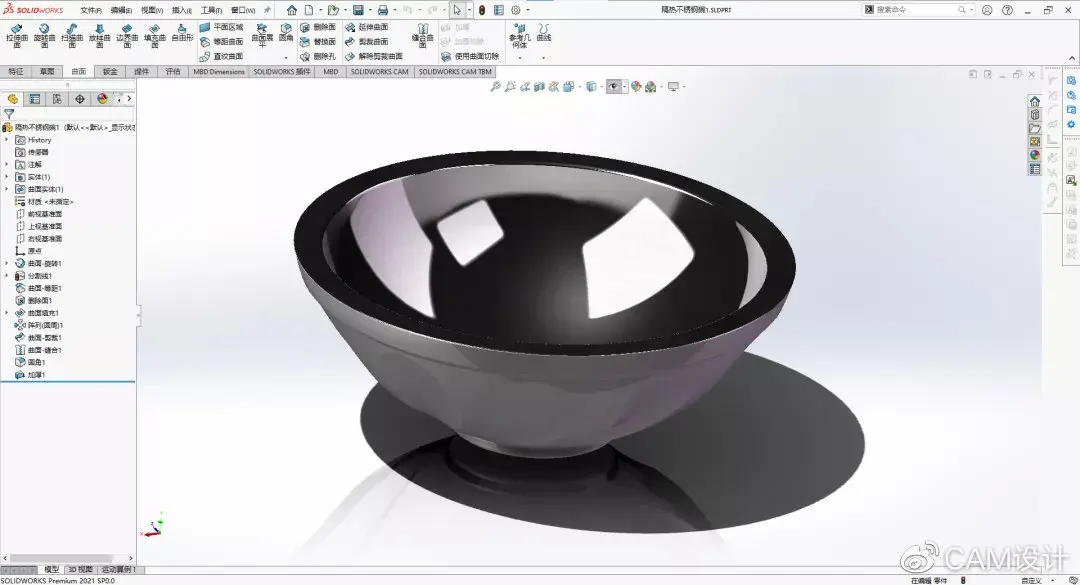Expand the 曲面-旋转1 feature
Image resolution: width=1080 pixels, height=585 pixels.
point(7,263)
